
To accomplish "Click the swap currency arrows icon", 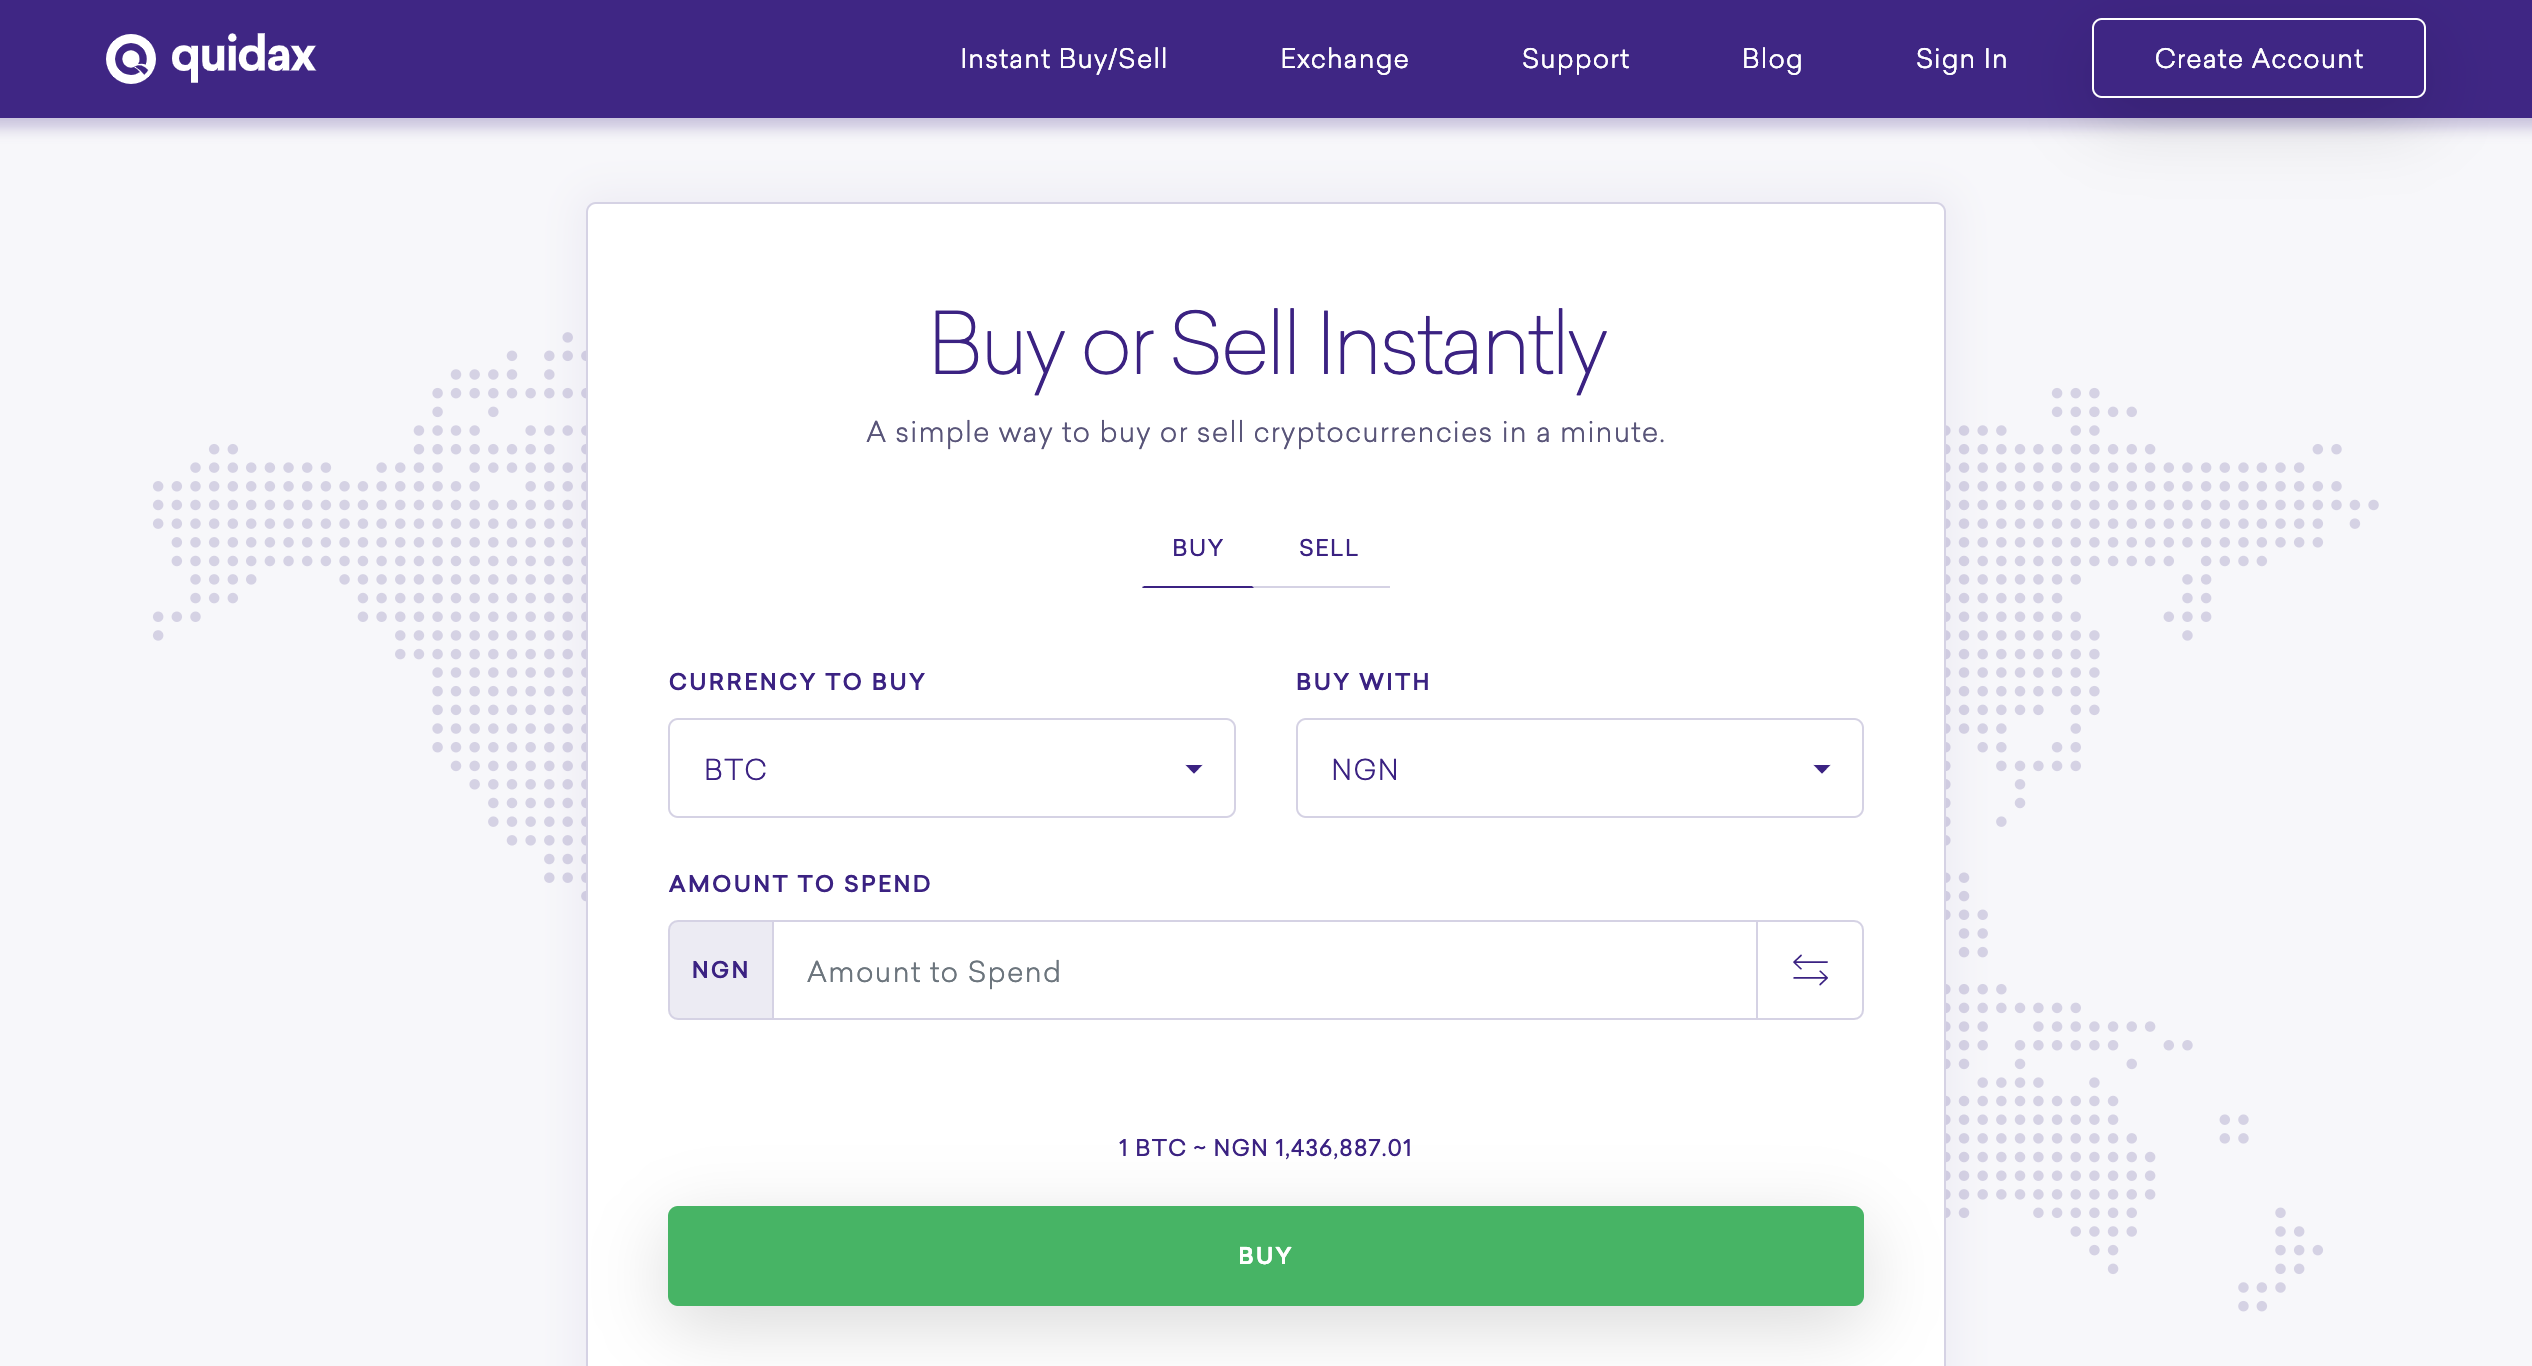I will (1810, 970).
